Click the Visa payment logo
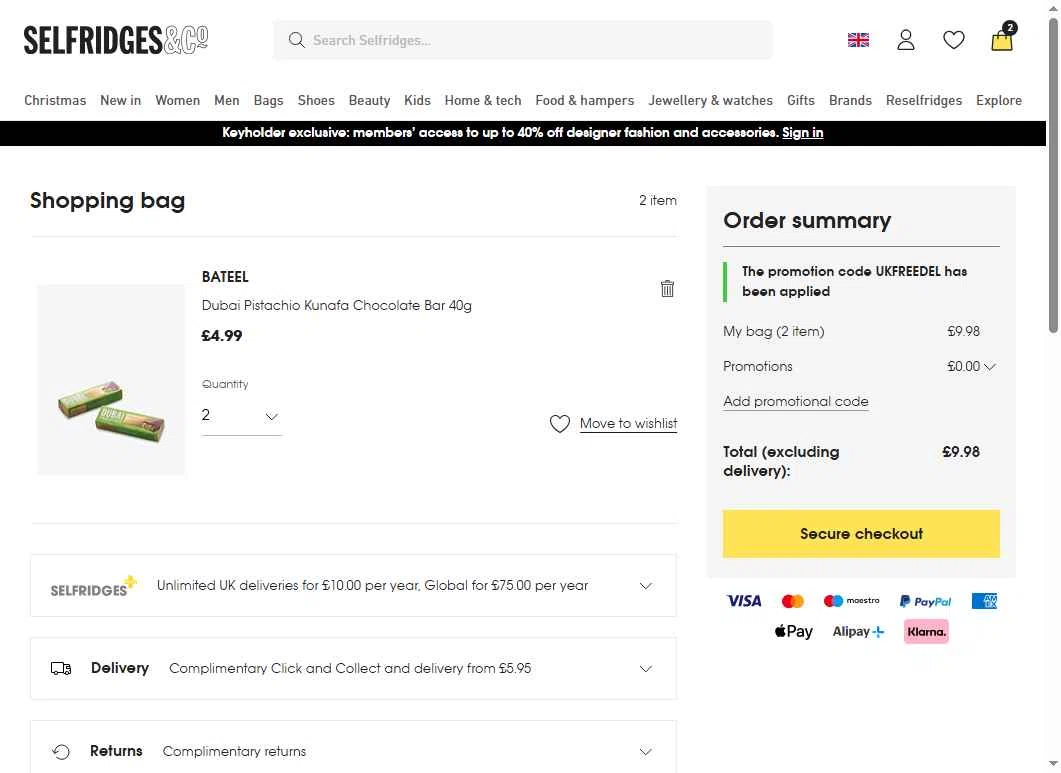The width and height of the screenshot is (1061, 773). [744, 601]
